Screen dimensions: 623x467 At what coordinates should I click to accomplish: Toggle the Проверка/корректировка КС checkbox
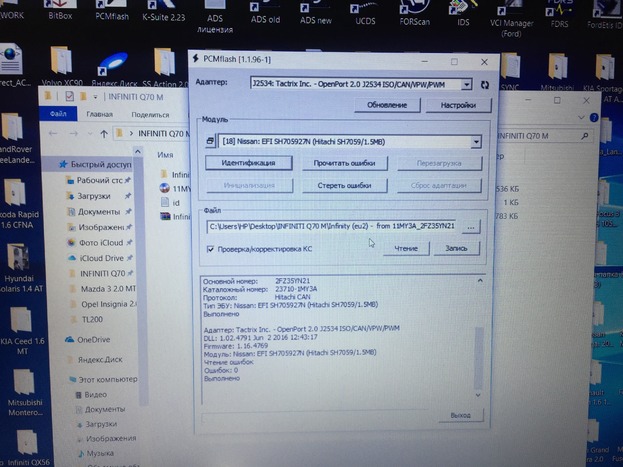coord(213,248)
